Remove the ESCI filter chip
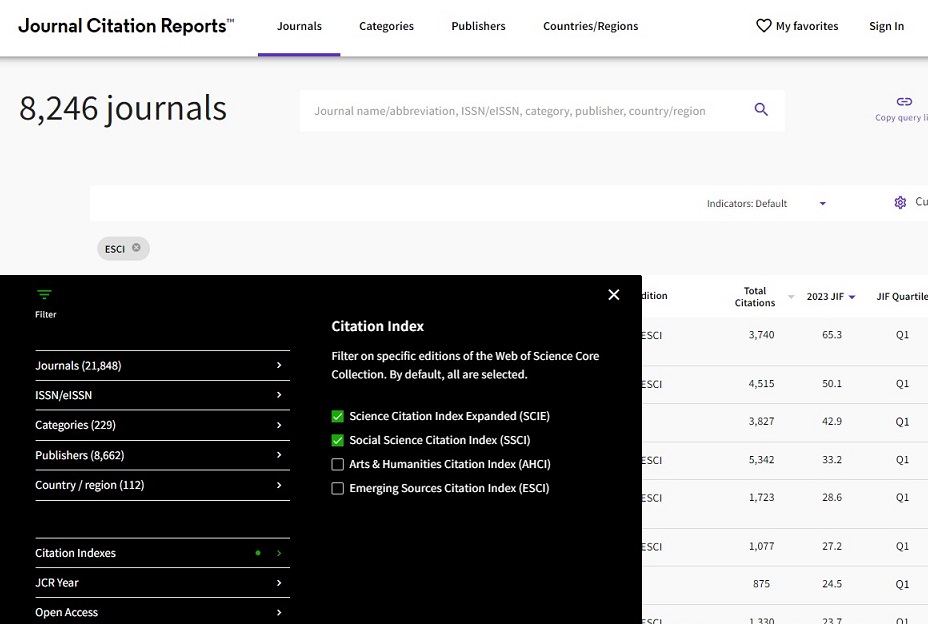The height and width of the screenshot is (624, 928). coord(136,247)
